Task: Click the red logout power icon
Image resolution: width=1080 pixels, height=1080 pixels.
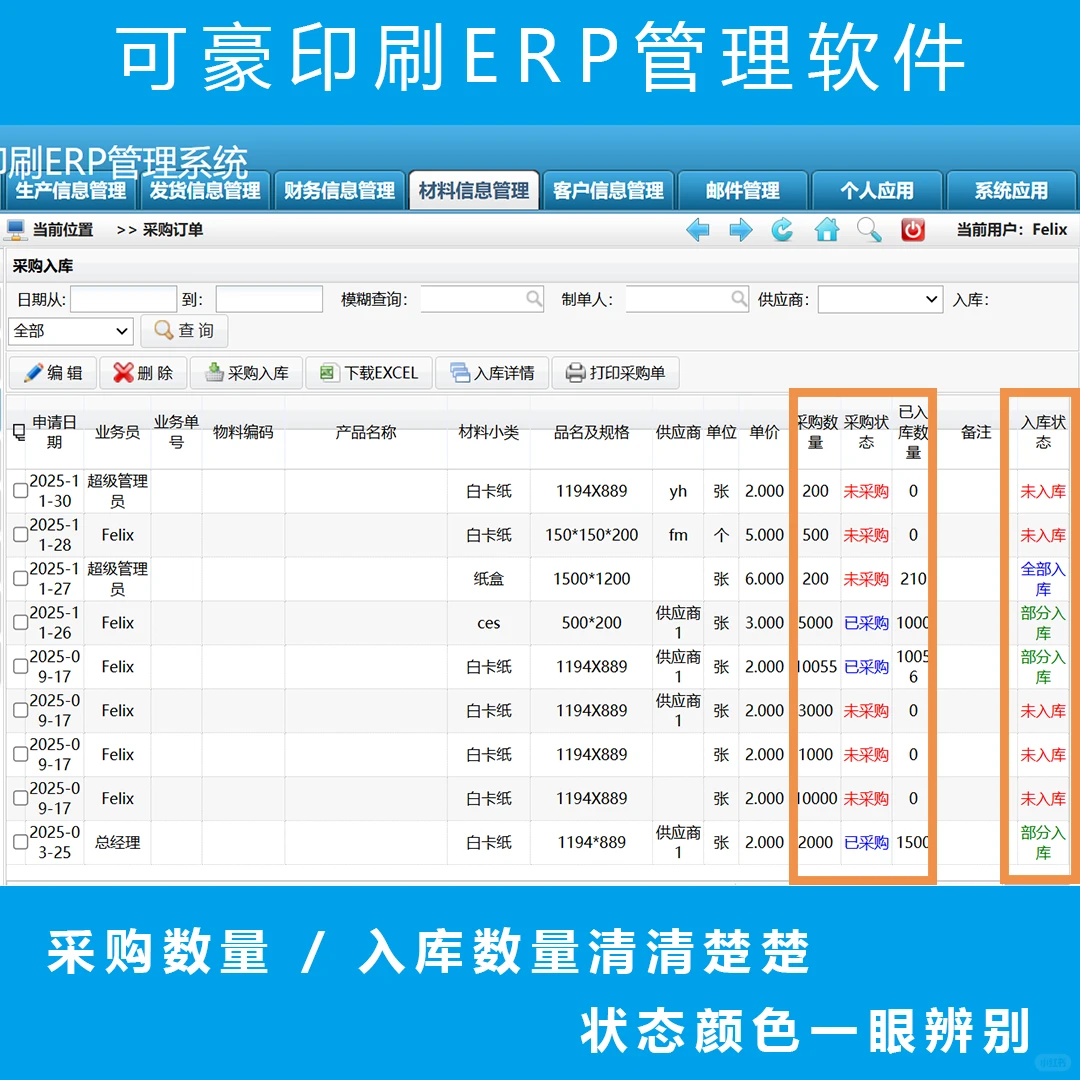Action: (x=912, y=230)
